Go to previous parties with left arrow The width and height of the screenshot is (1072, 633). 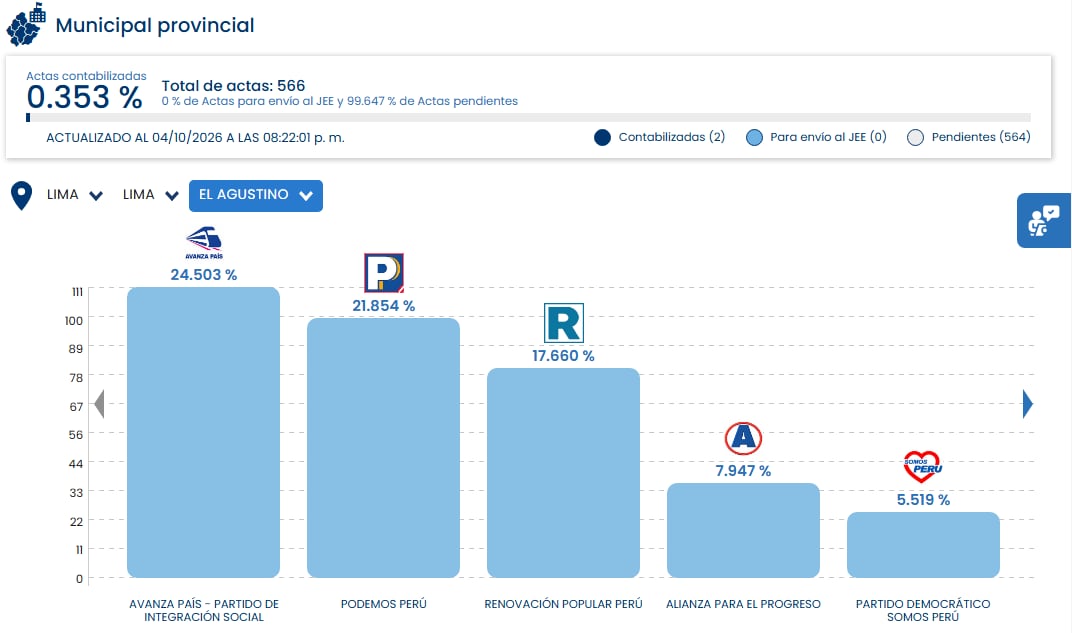(x=99, y=404)
